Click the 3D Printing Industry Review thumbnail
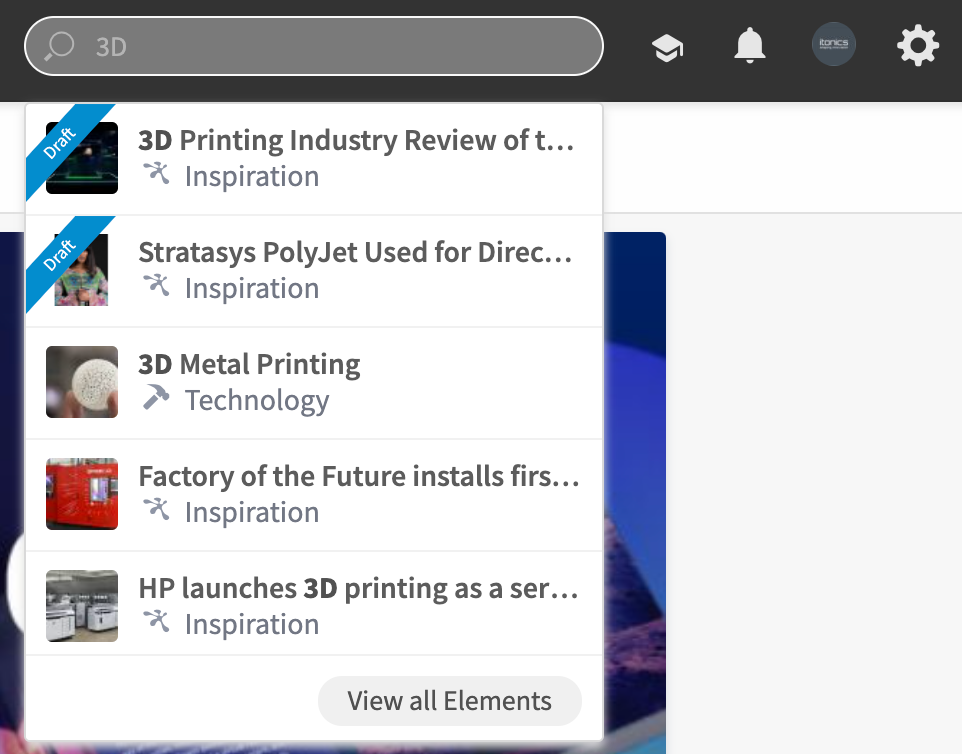This screenshot has height=754, width=962. point(82,158)
